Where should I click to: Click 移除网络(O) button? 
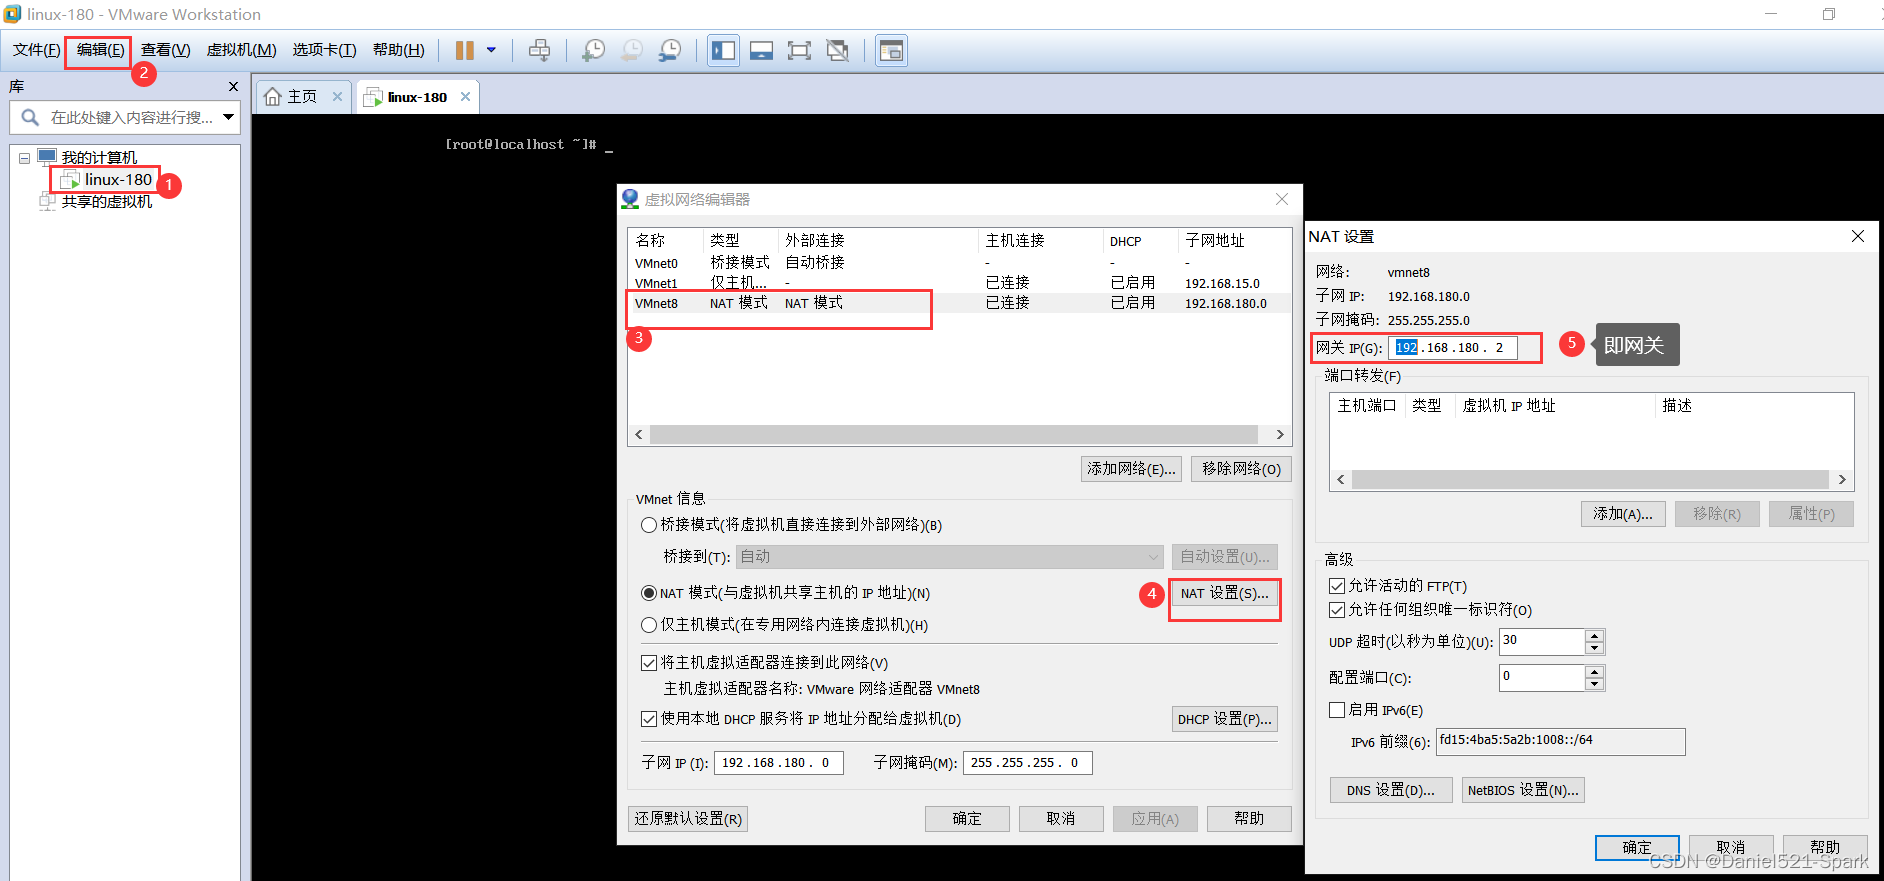[x=1241, y=469]
